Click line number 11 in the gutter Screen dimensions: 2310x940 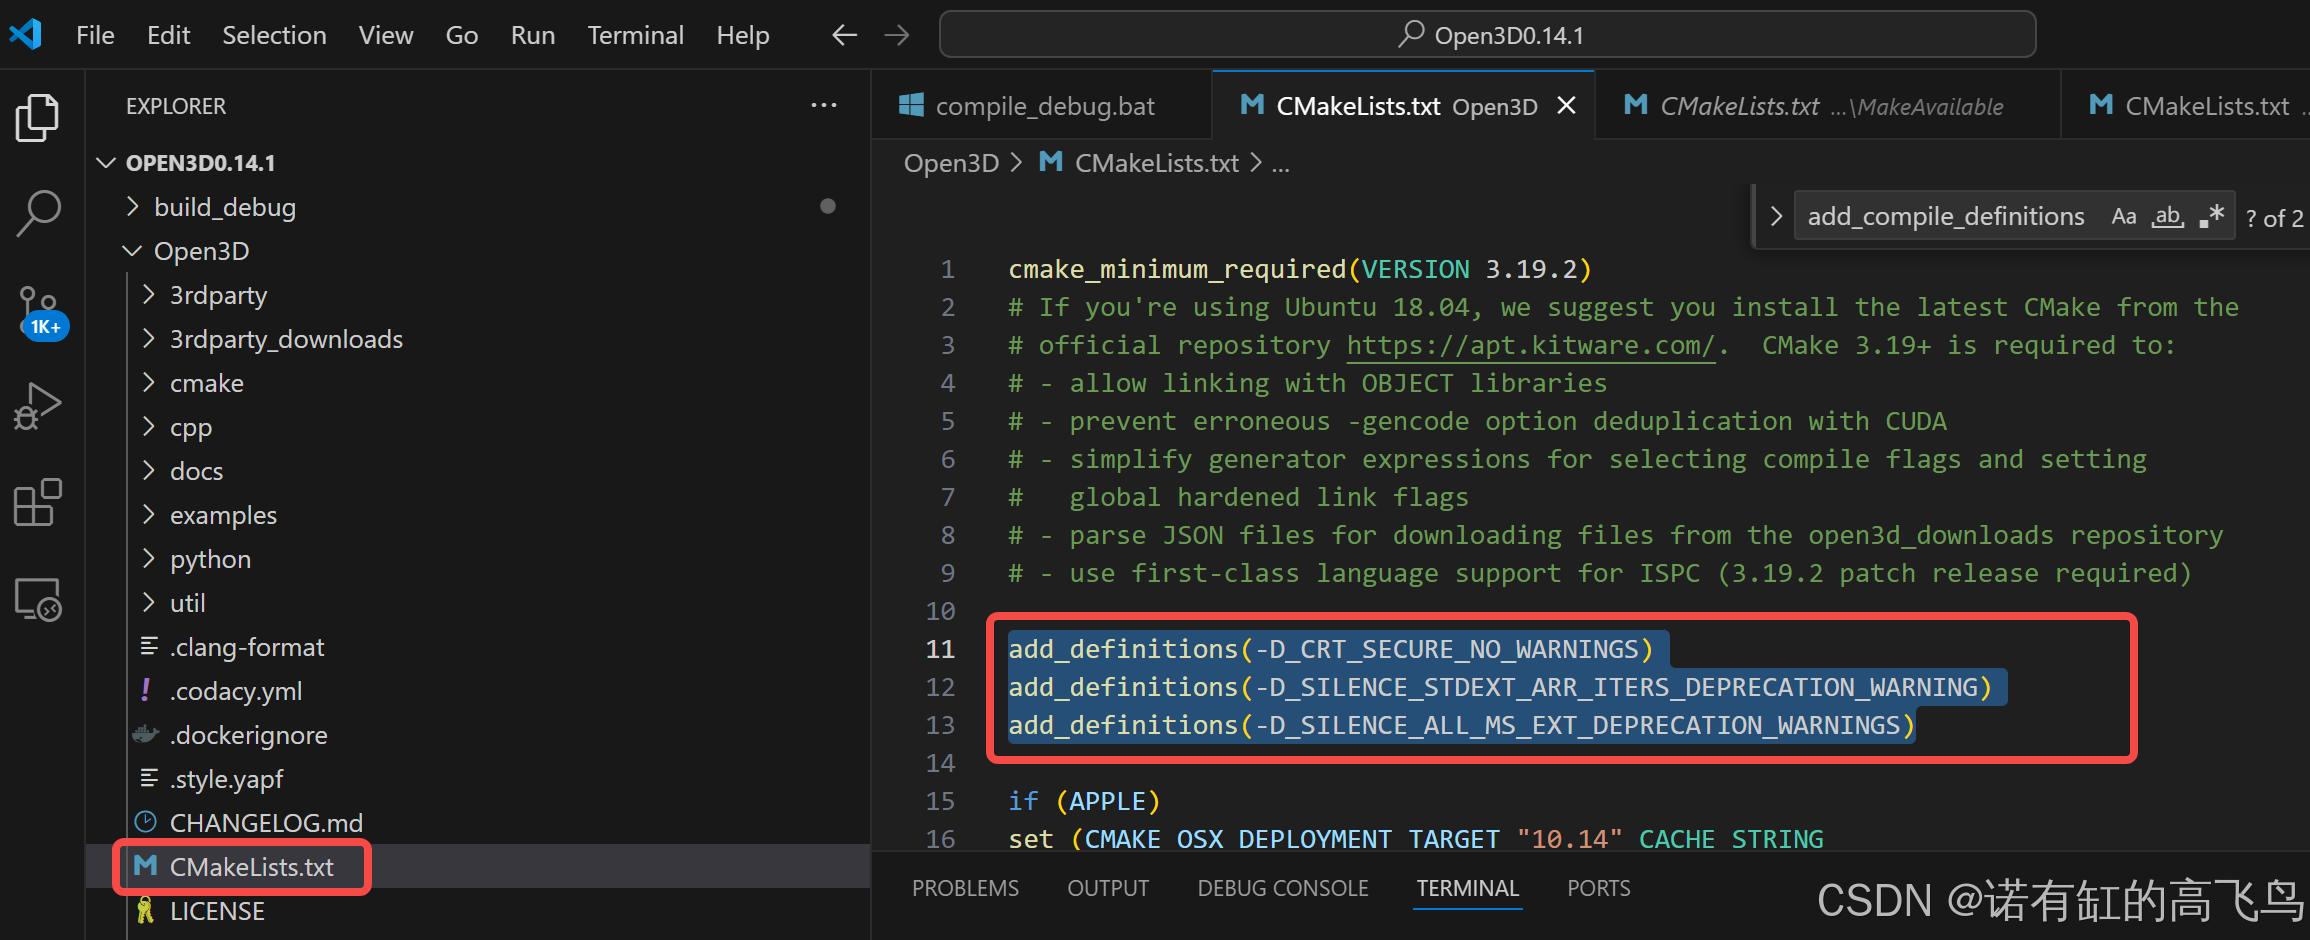(940, 649)
